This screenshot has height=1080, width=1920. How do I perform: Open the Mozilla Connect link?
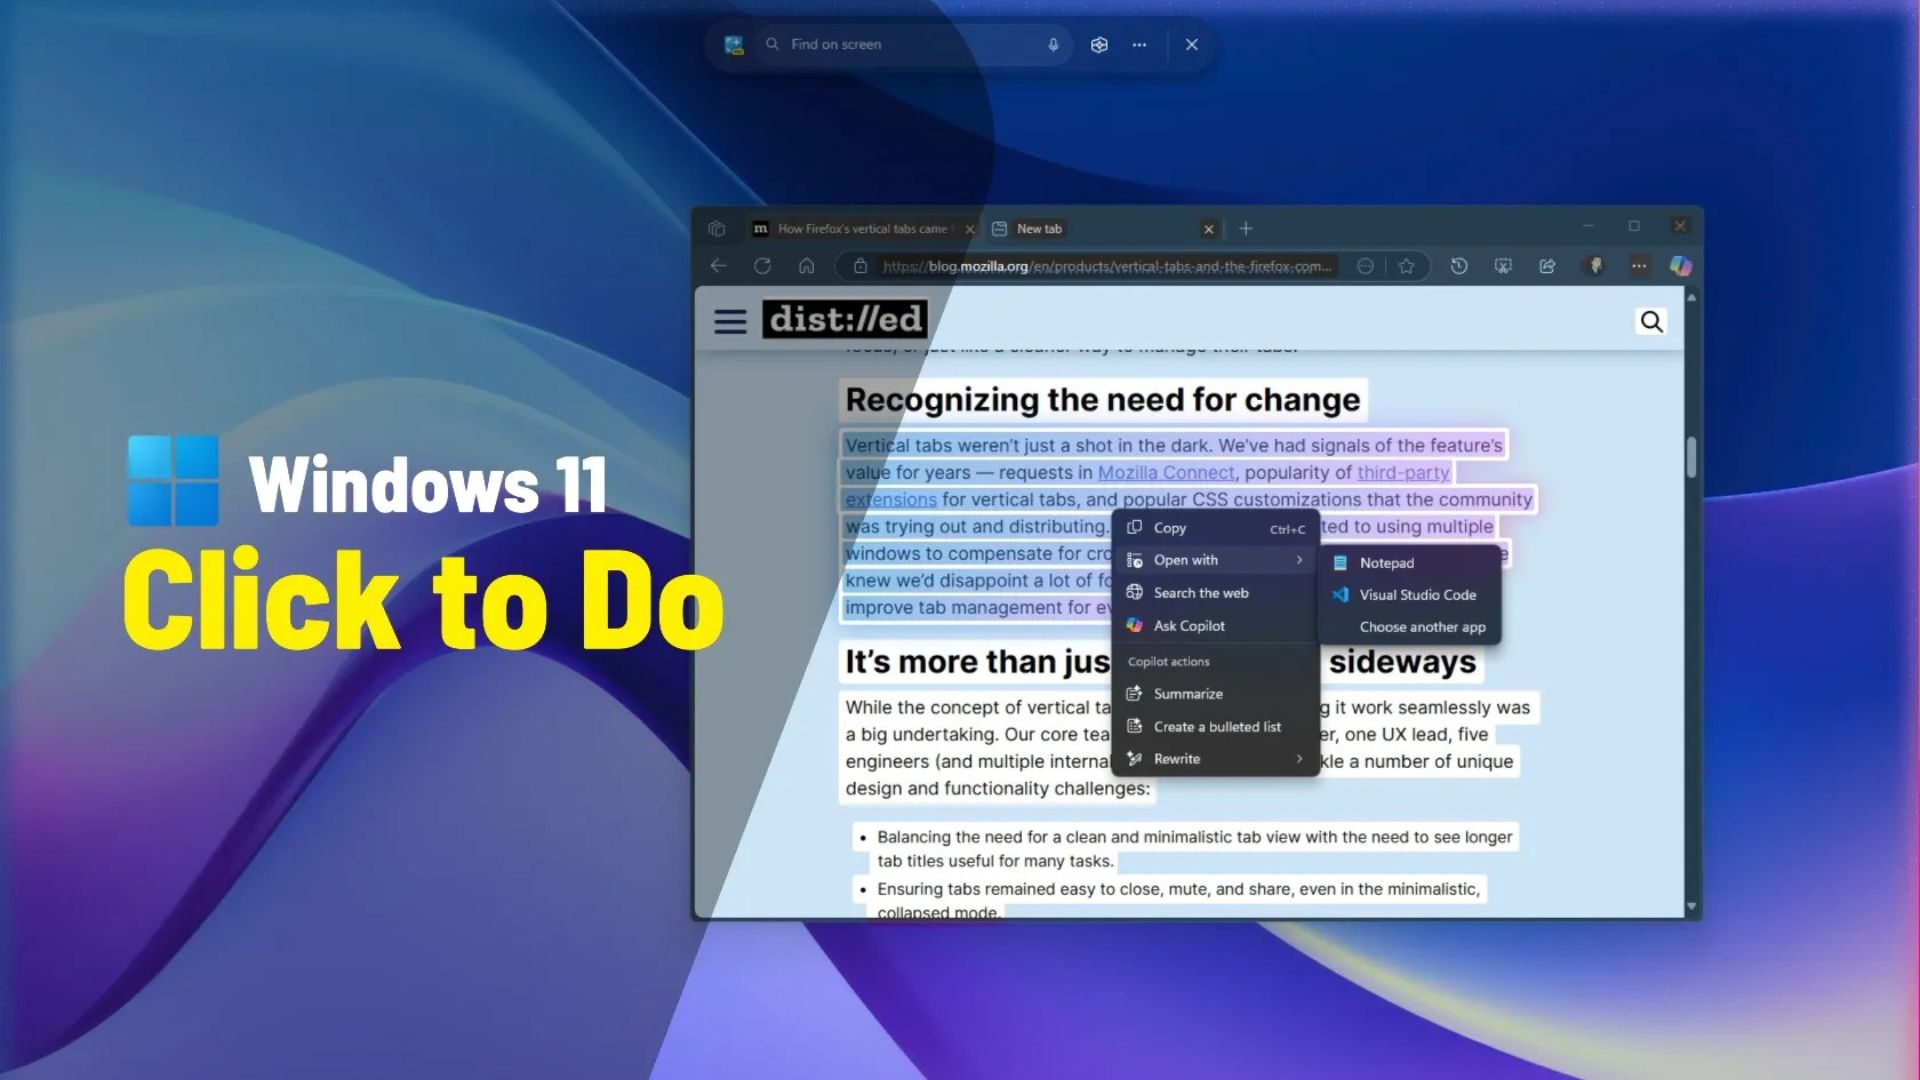coord(1165,473)
